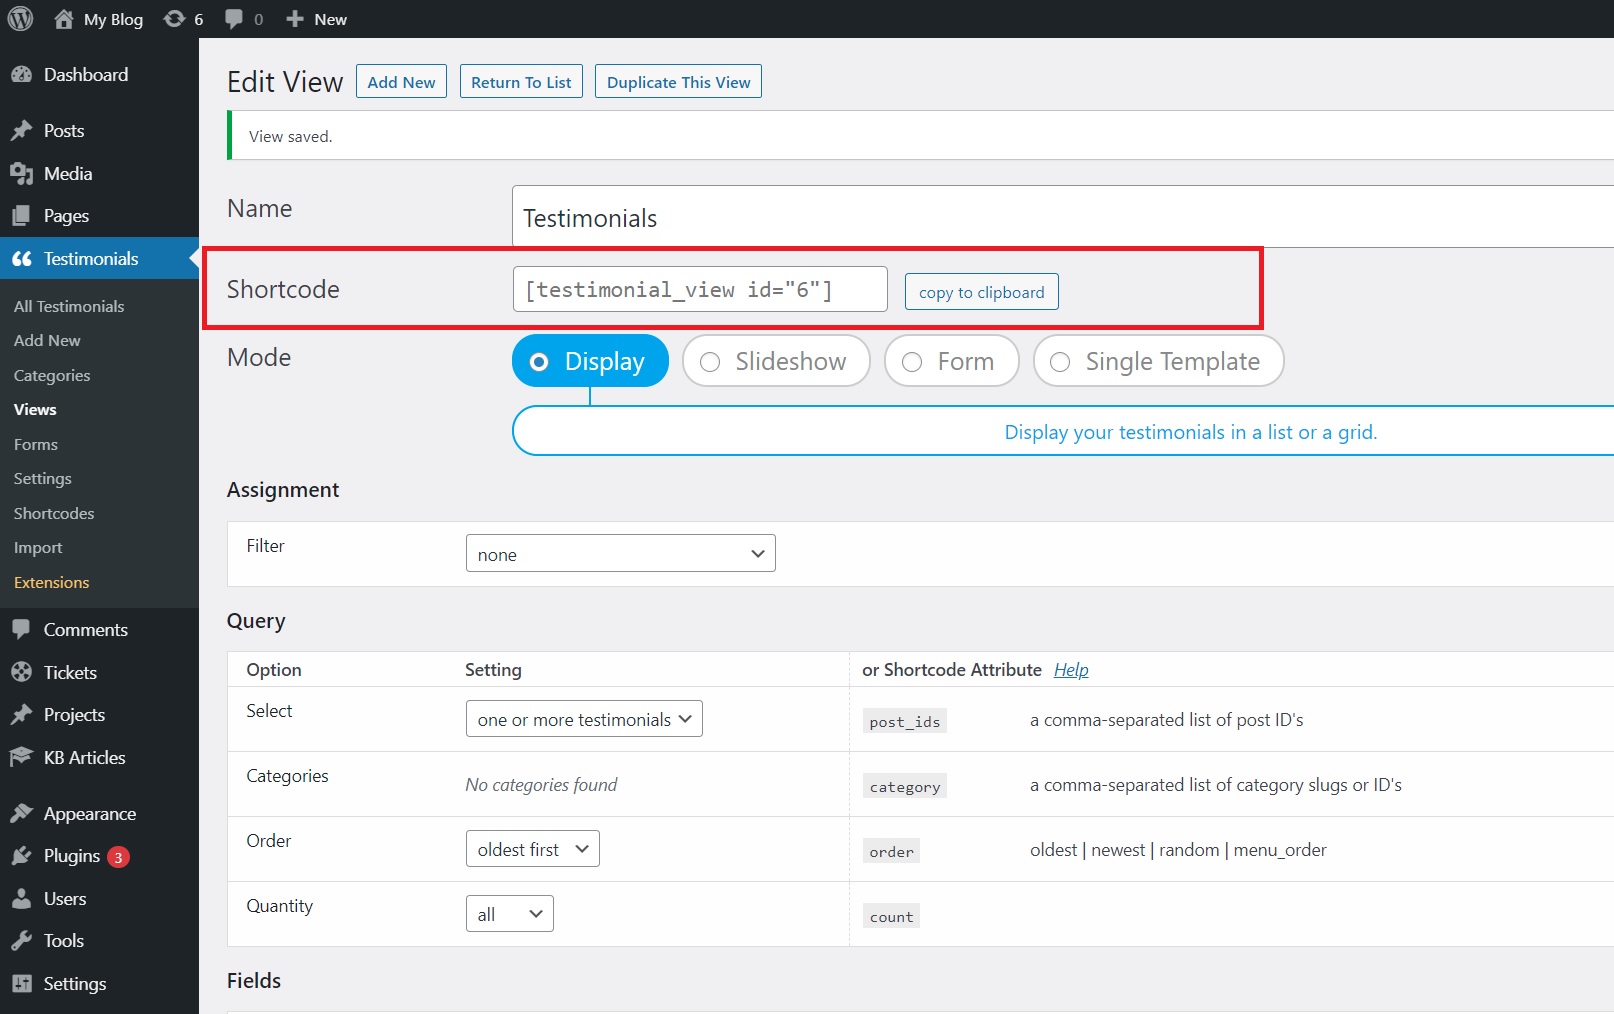
Task: Click 'oldest | newest | random | menu_order' text
Action: point(1178,850)
